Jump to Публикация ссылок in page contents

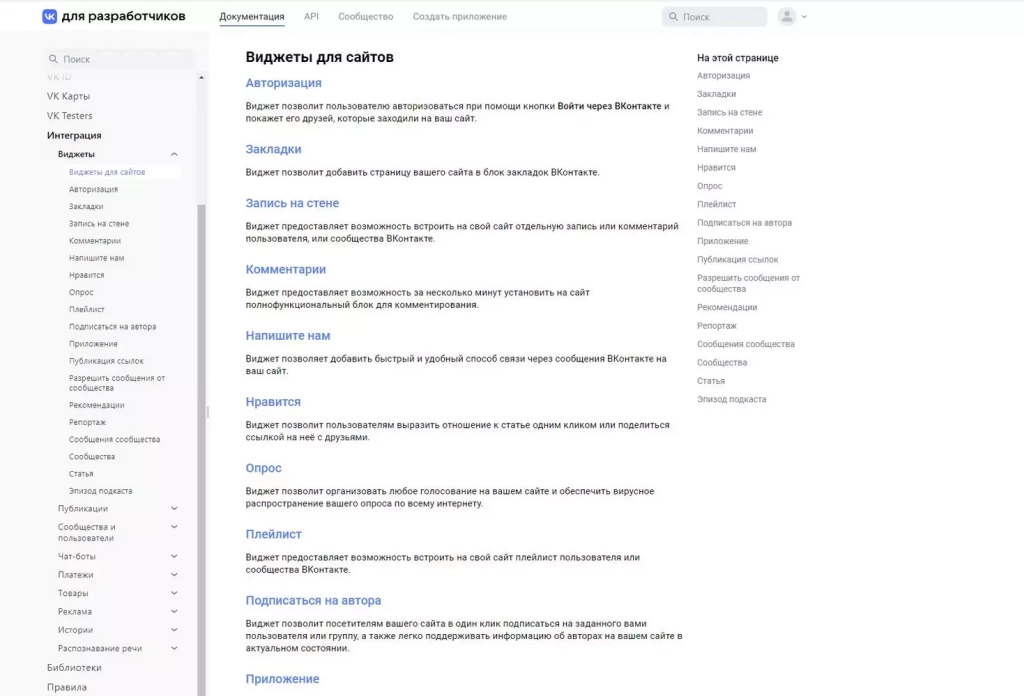[x=738, y=259]
